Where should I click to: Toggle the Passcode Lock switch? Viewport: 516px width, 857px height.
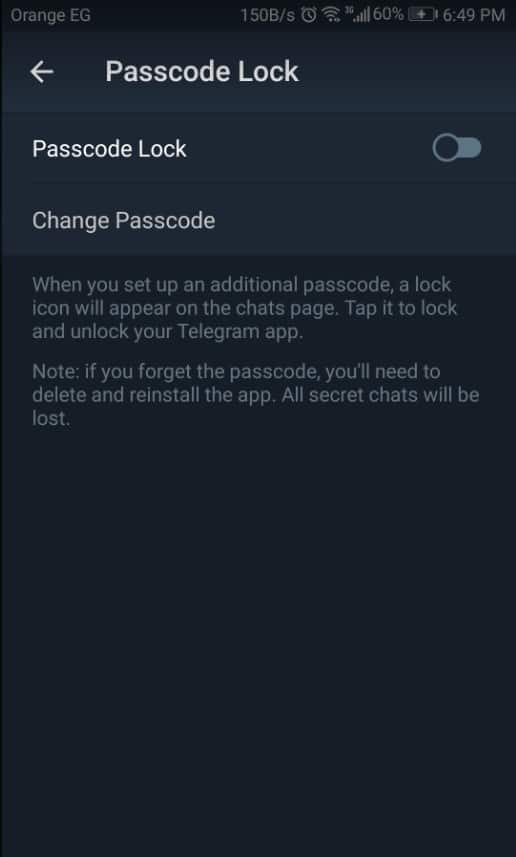click(457, 149)
